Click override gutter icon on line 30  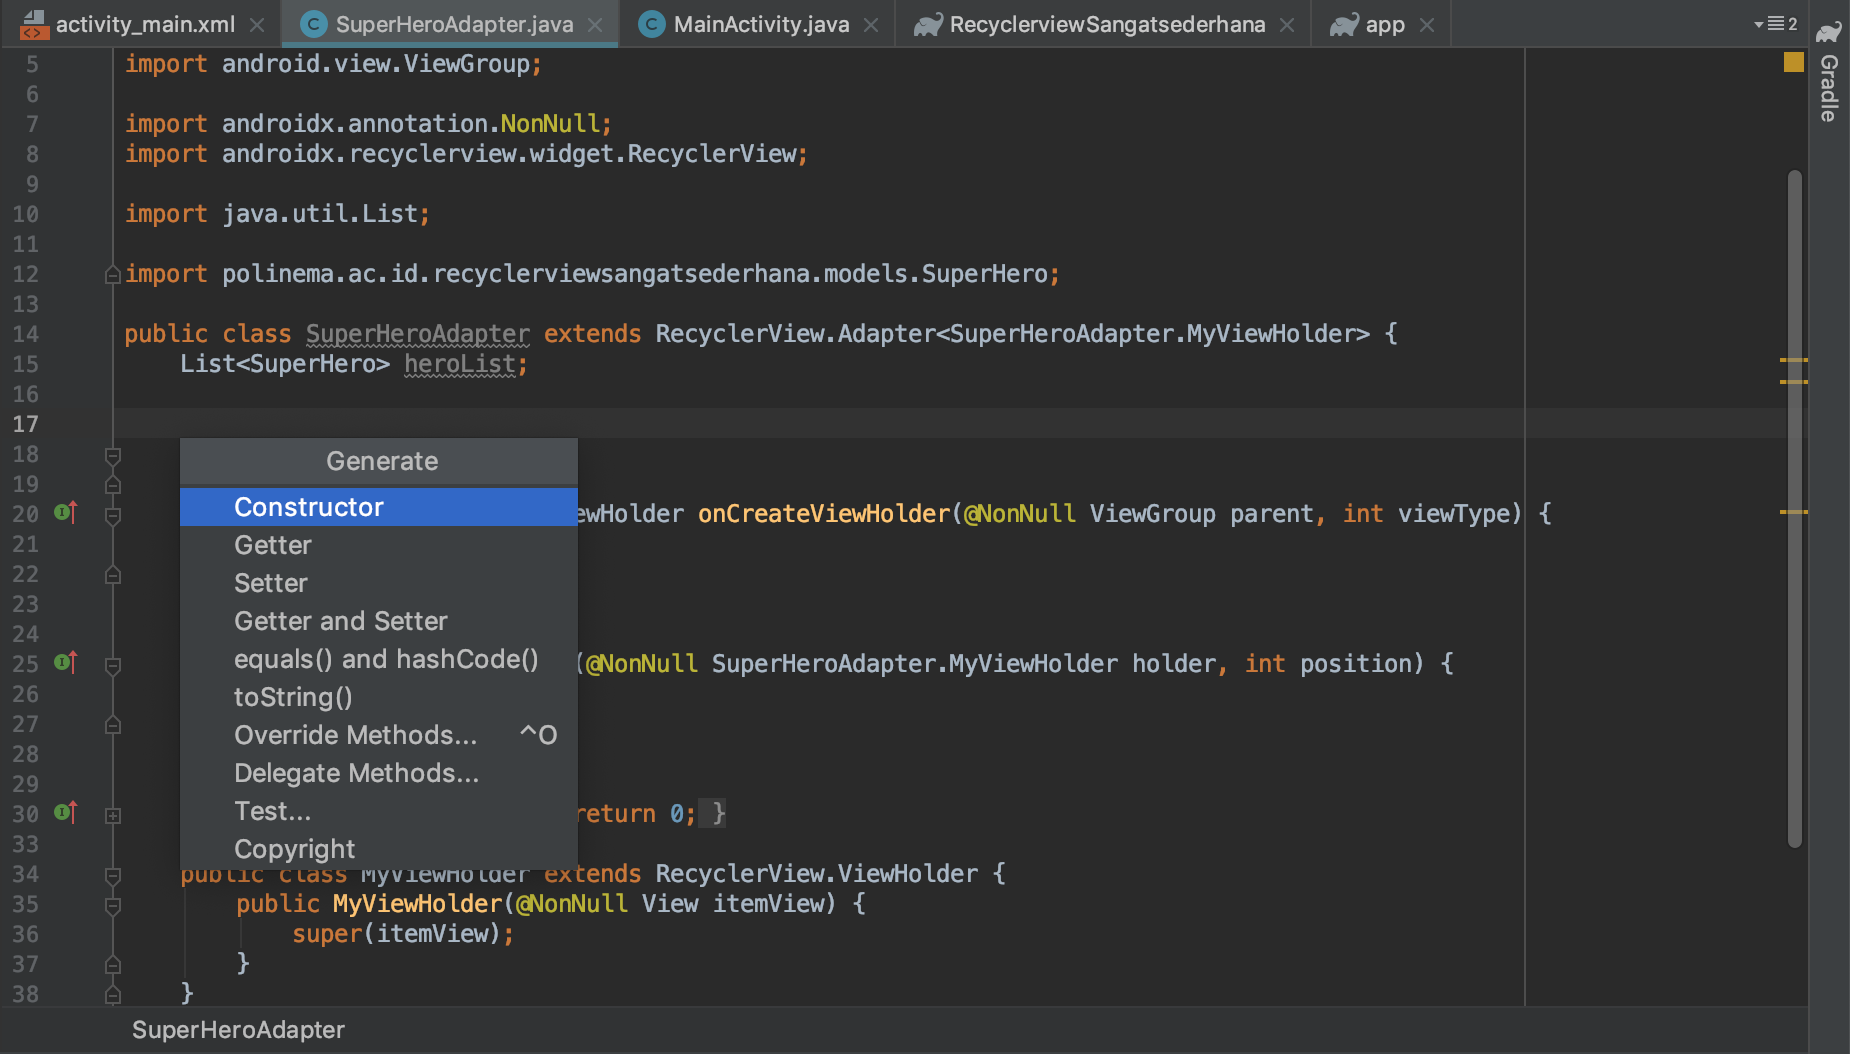[66, 813]
